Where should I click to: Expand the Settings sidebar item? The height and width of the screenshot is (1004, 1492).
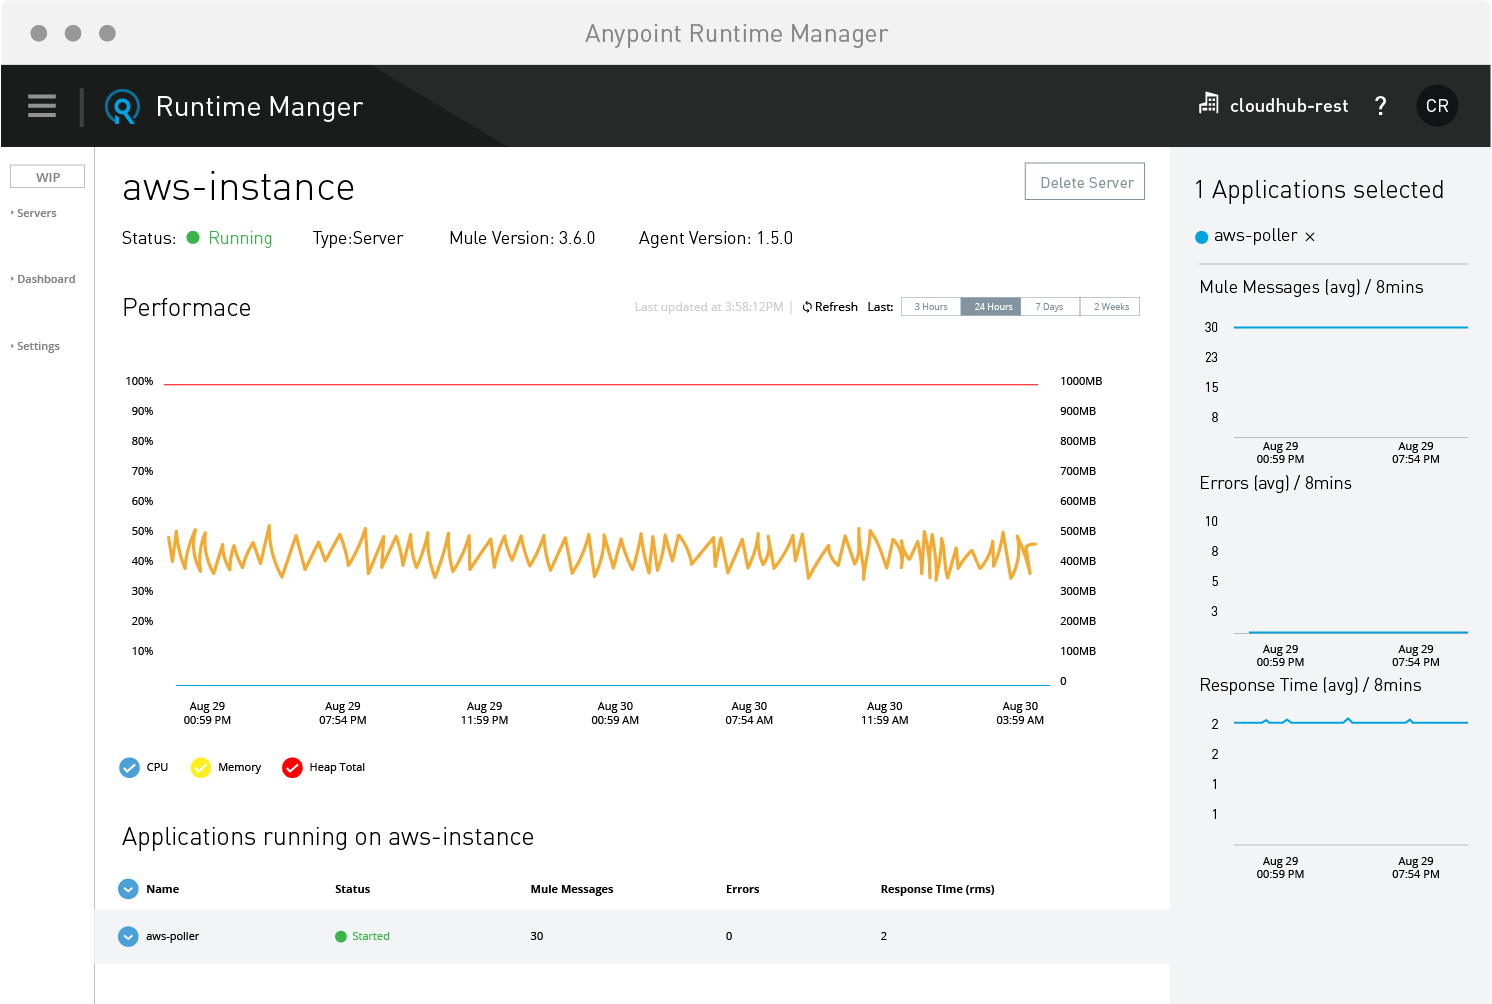(35, 346)
